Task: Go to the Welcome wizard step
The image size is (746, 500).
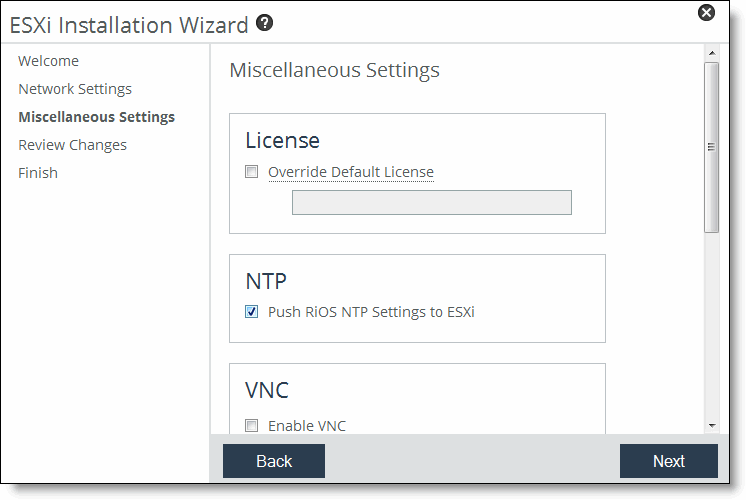Action: [x=48, y=61]
